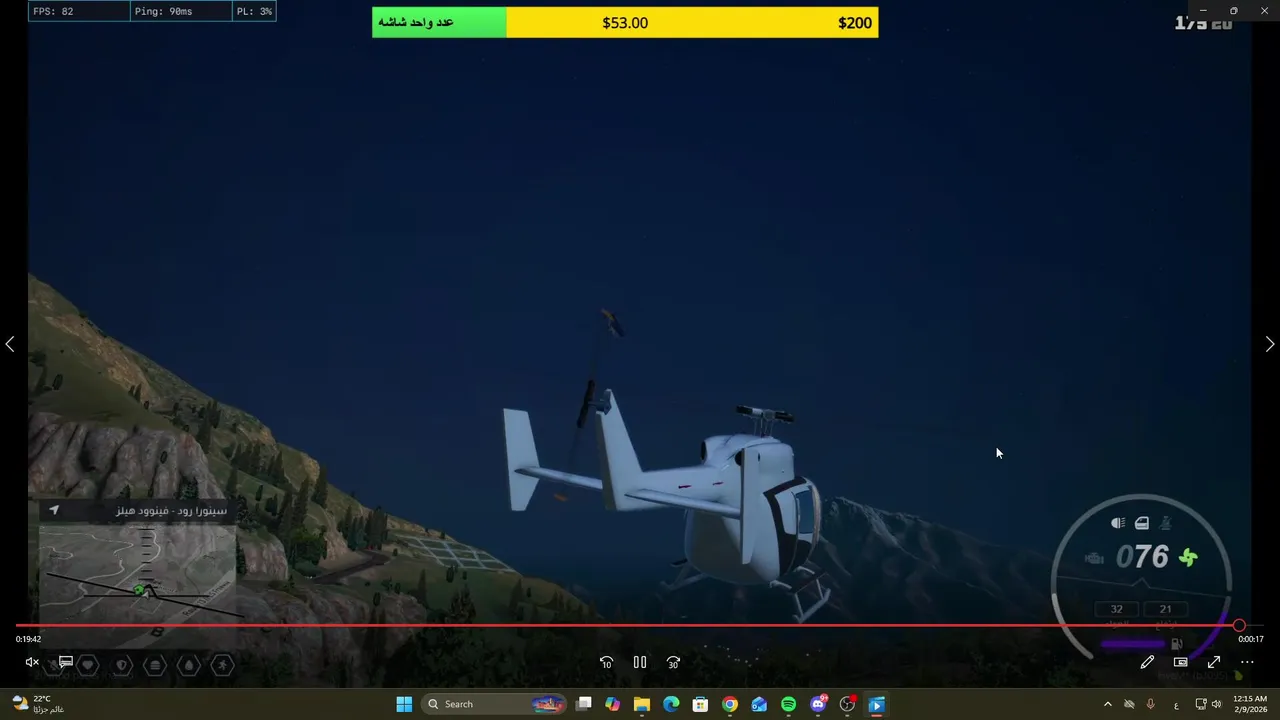Switch the Arabic input language indicator
Screen dimensions: 1280x720
pos(1175,704)
